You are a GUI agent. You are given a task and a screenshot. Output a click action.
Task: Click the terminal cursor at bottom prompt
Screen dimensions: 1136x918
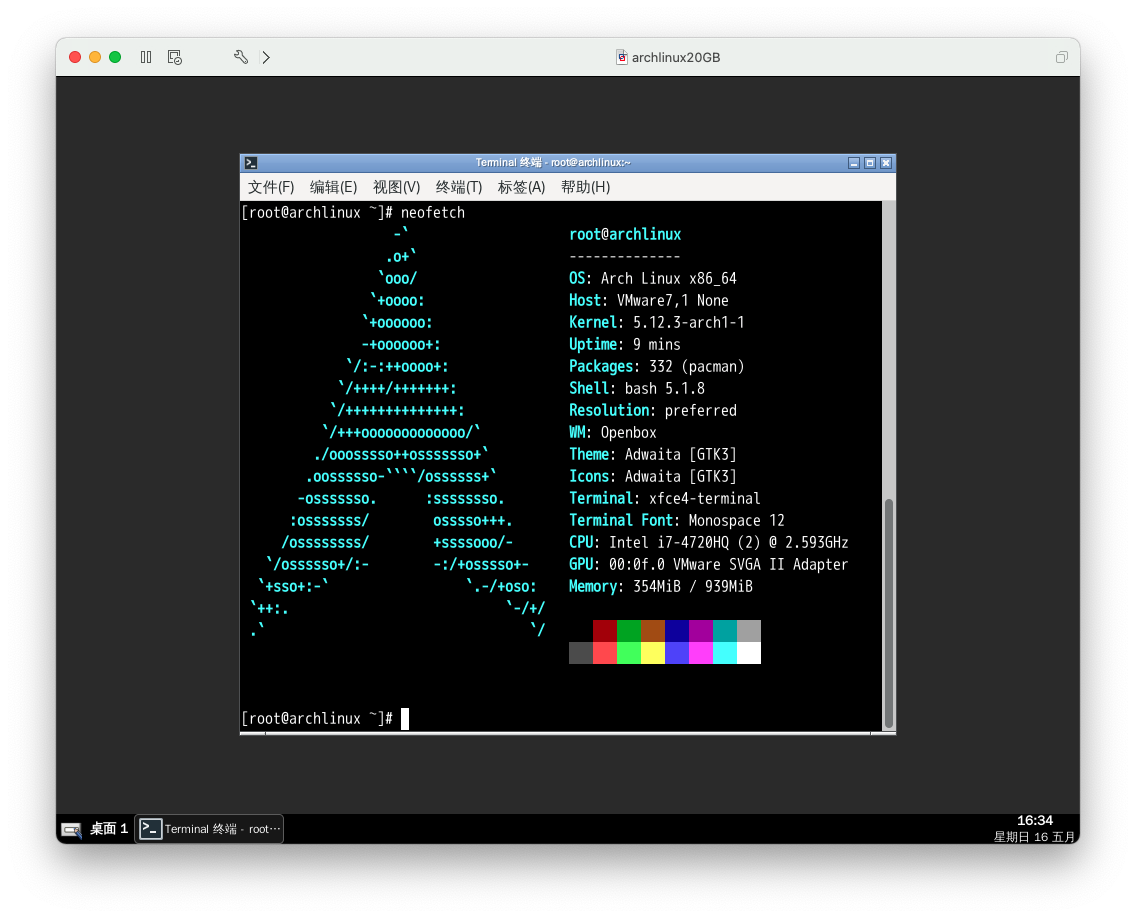[405, 719]
